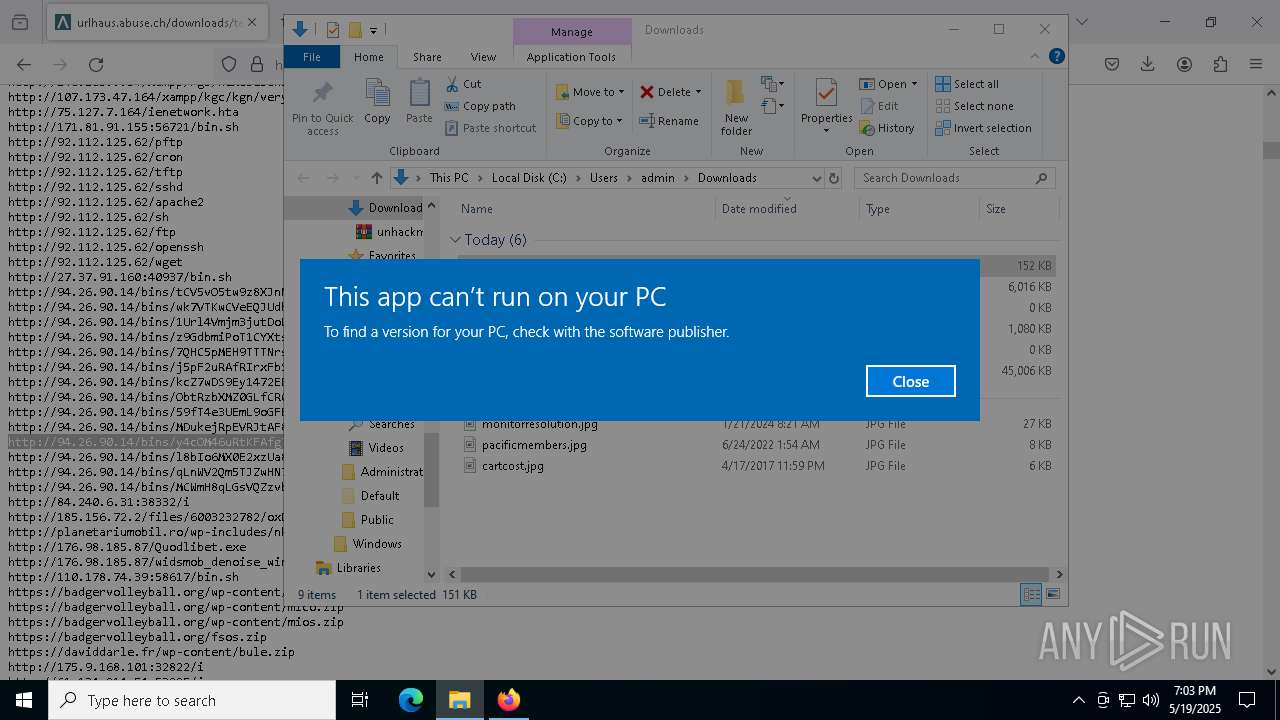
Task: Select file cartcost.jpg
Action: click(512, 466)
